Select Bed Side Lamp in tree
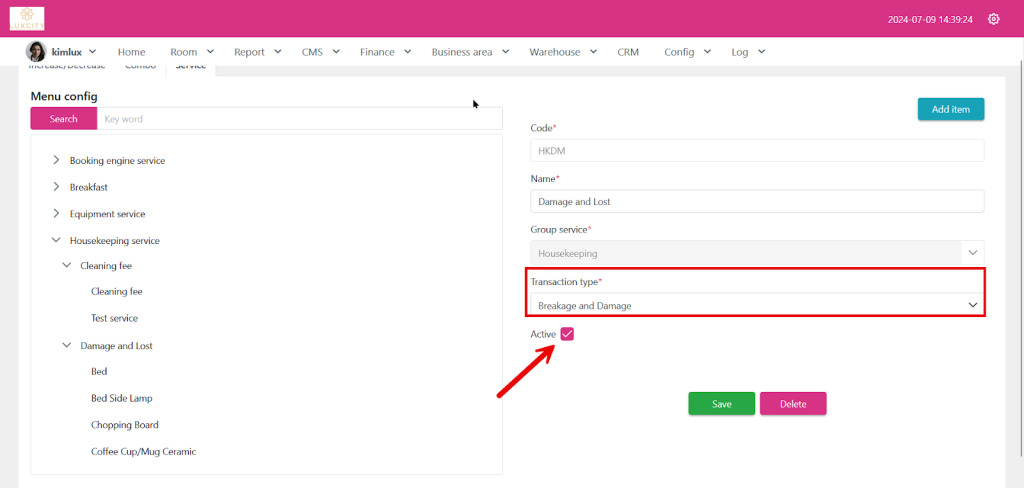 (x=121, y=398)
